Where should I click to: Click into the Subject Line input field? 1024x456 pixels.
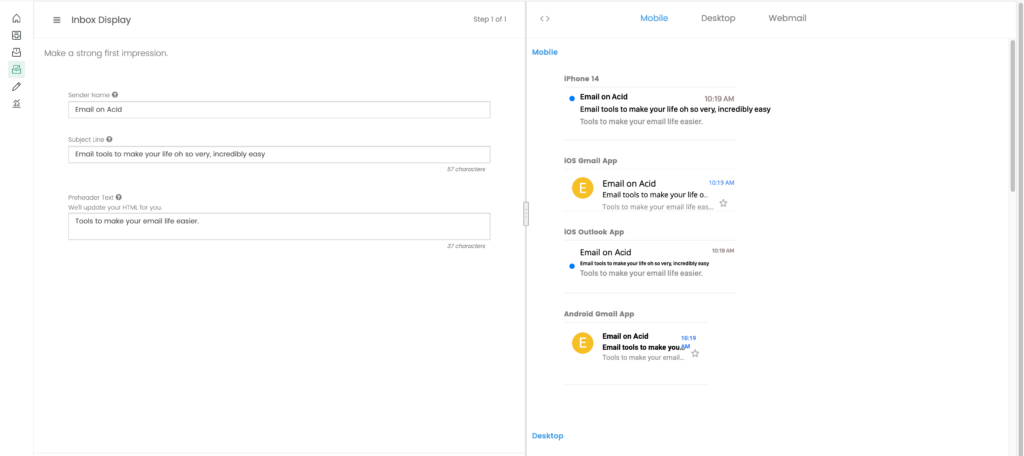(x=279, y=154)
